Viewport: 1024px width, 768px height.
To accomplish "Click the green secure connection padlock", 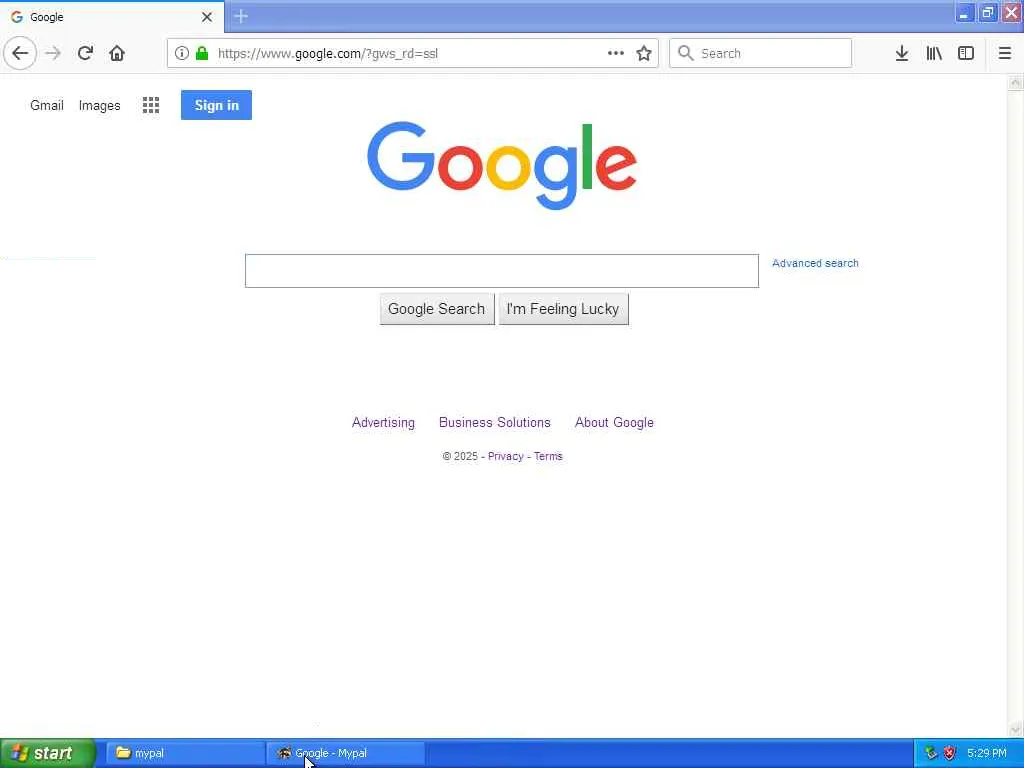I will click(202, 53).
